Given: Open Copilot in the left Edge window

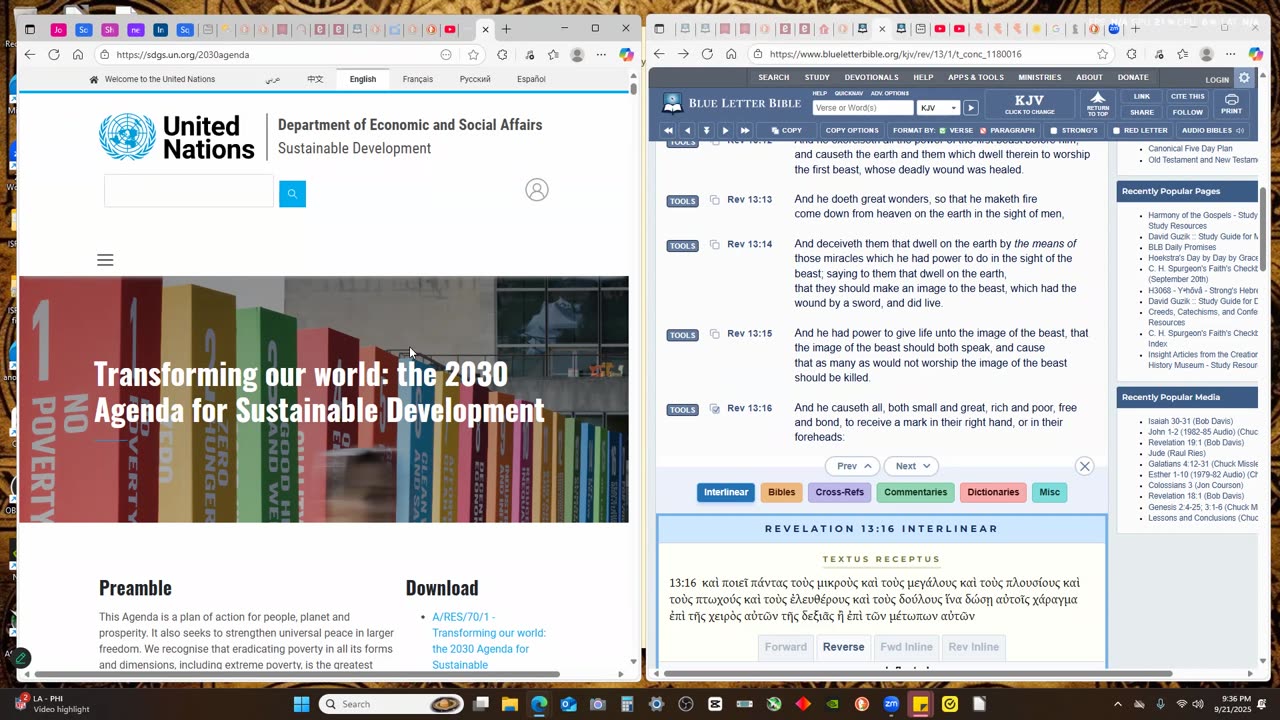Looking at the screenshot, I should pyautogui.click(x=626, y=55).
